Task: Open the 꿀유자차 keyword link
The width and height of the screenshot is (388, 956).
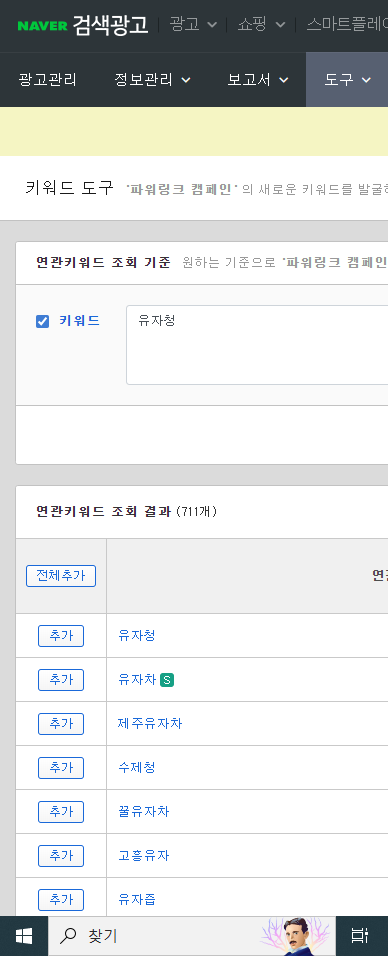Action: click(143, 812)
